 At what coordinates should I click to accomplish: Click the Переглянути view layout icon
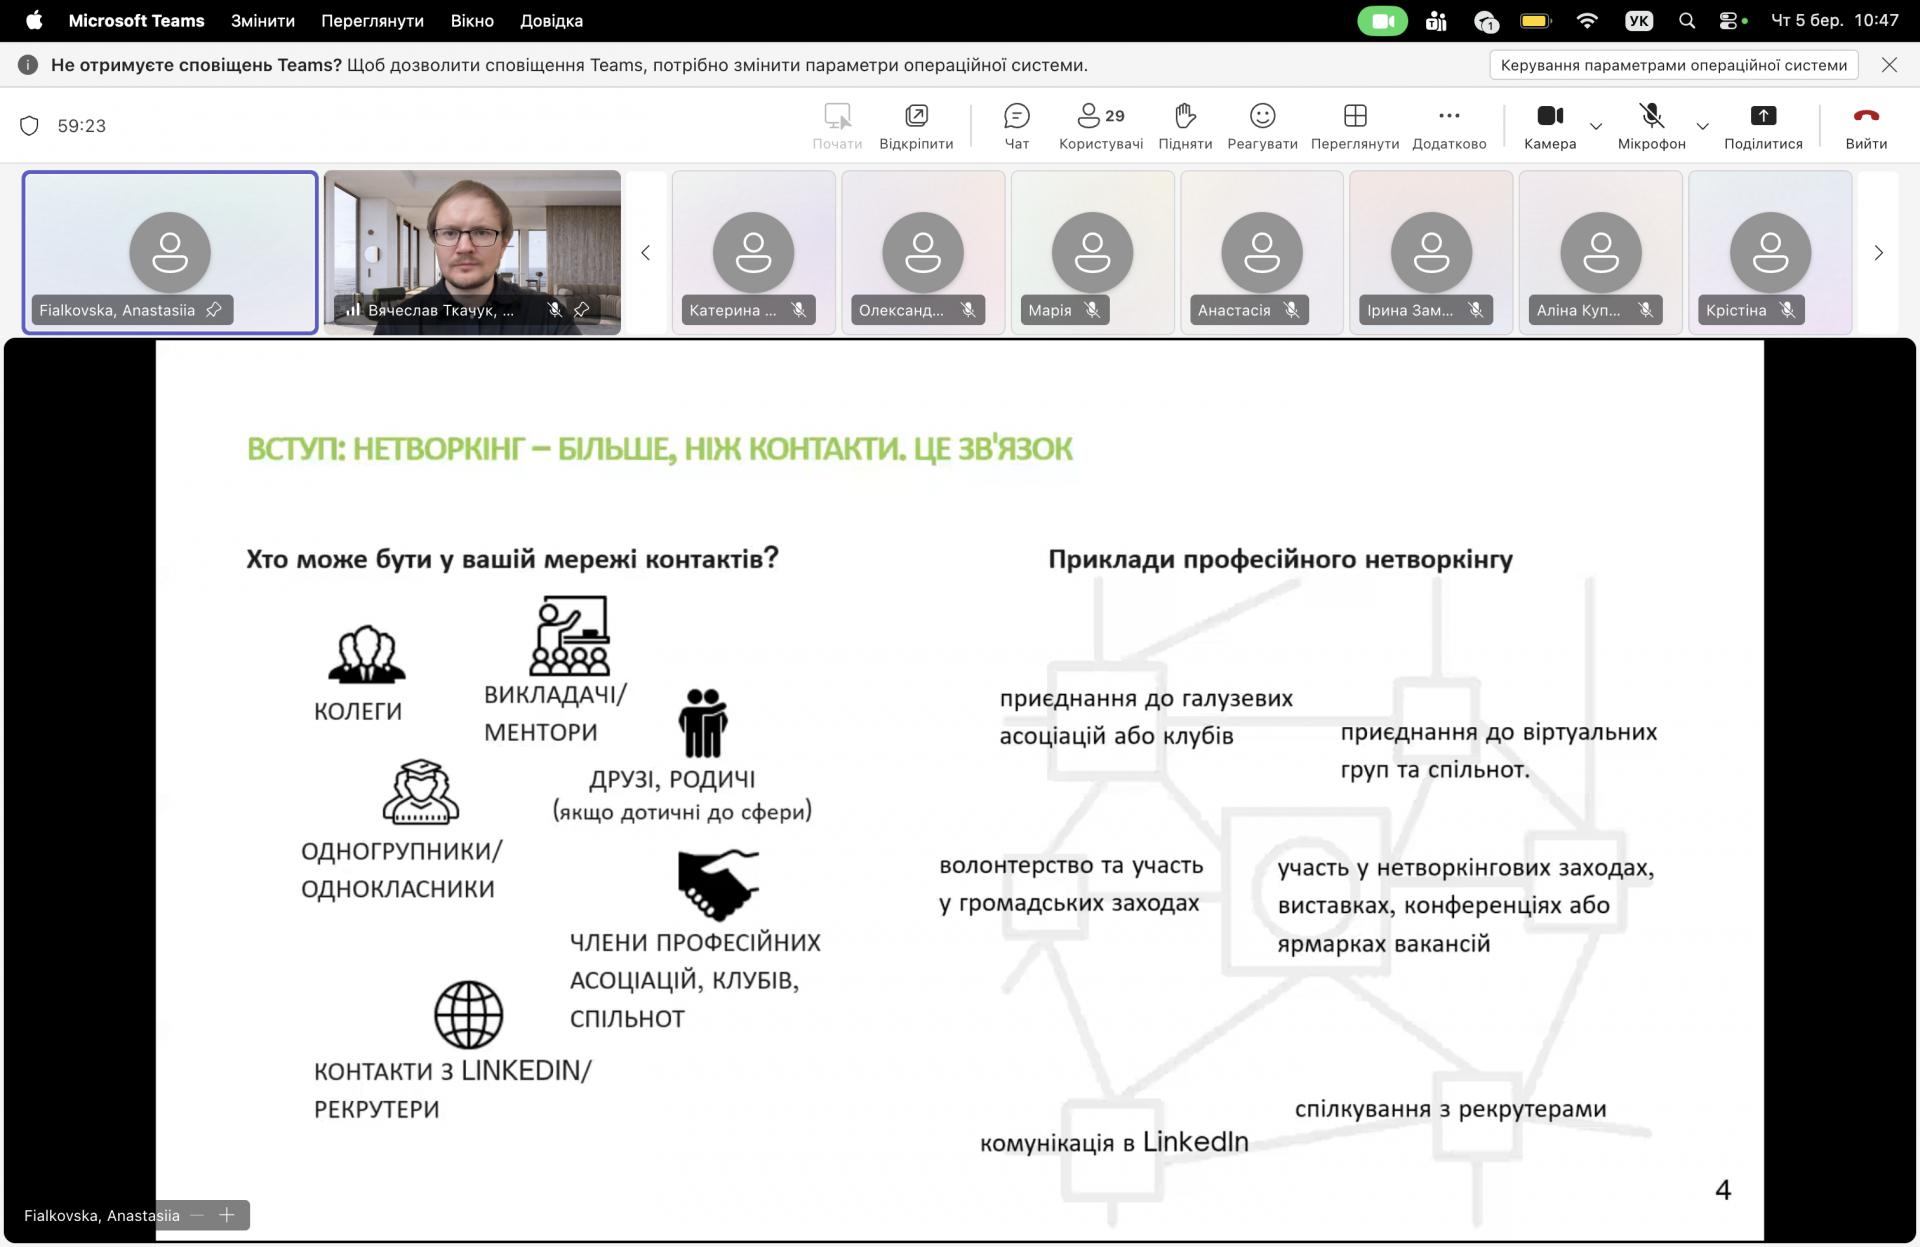coord(1355,125)
